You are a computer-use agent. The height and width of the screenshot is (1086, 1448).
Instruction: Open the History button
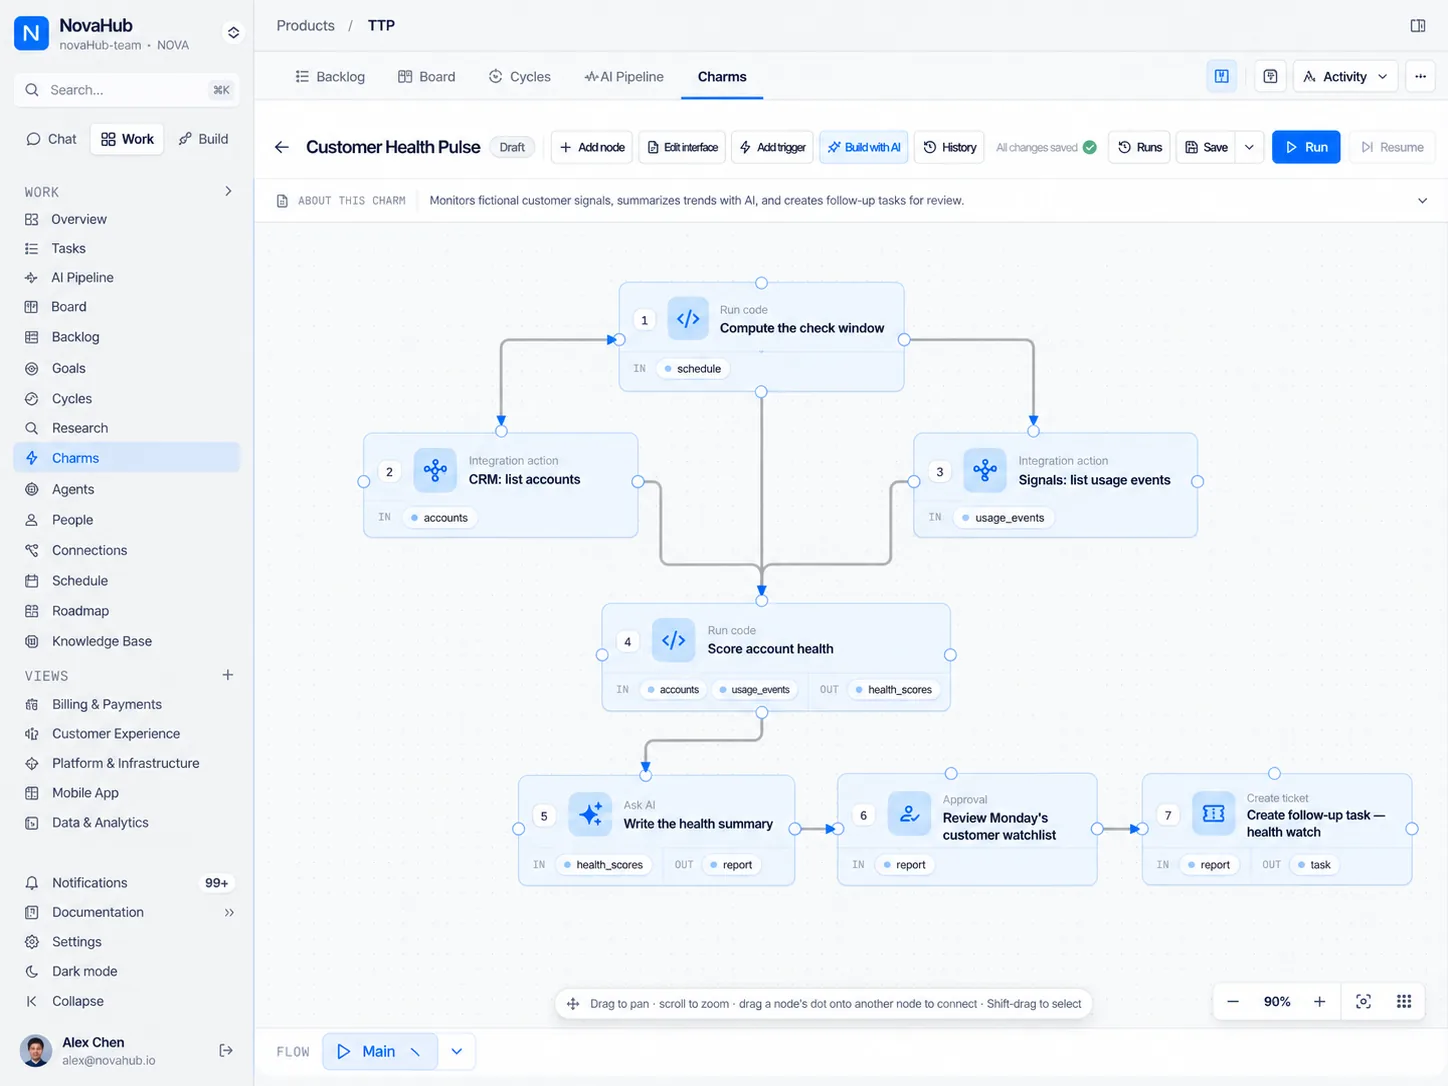(949, 147)
